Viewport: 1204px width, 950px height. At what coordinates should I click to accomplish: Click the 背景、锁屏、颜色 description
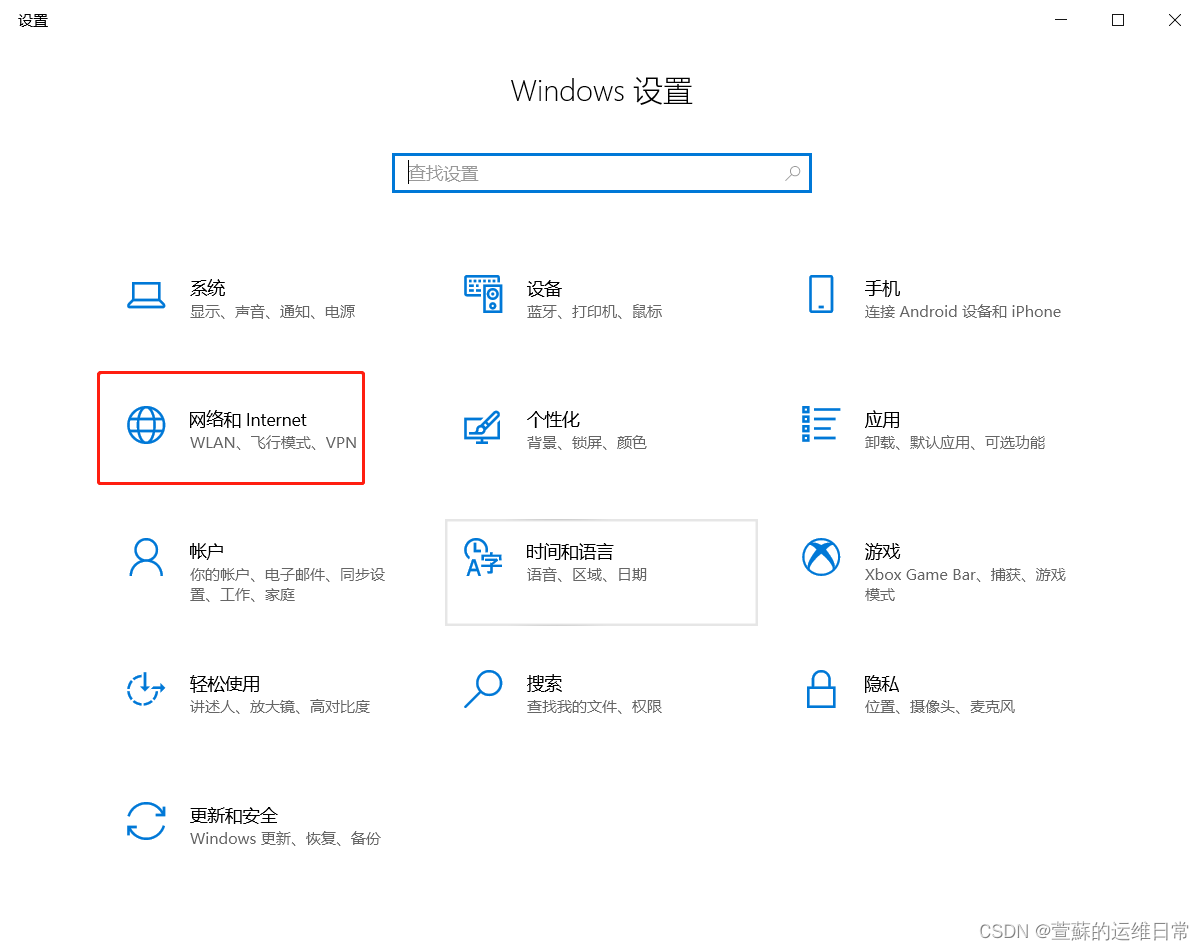[587, 443]
